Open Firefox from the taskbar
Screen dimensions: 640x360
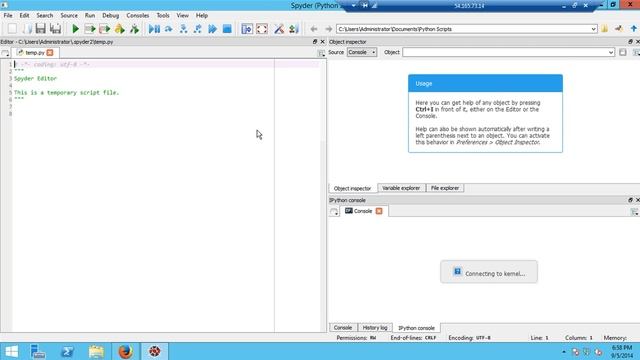(x=125, y=351)
